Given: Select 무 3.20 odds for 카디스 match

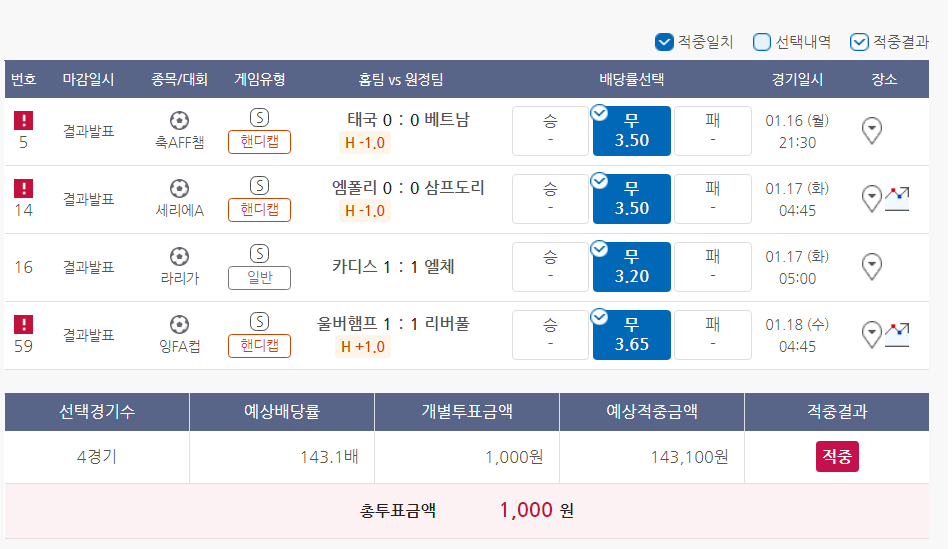Looking at the screenshot, I should pos(631,267).
